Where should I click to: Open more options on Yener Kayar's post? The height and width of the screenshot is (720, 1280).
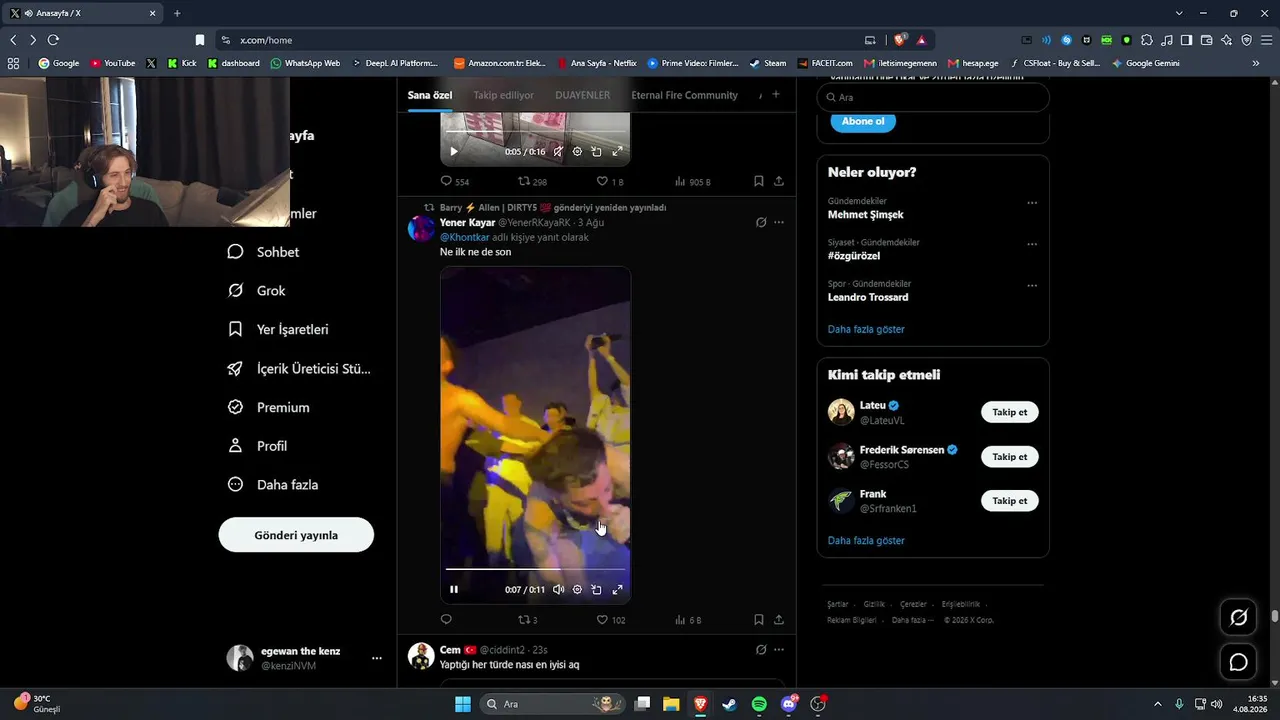click(779, 222)
